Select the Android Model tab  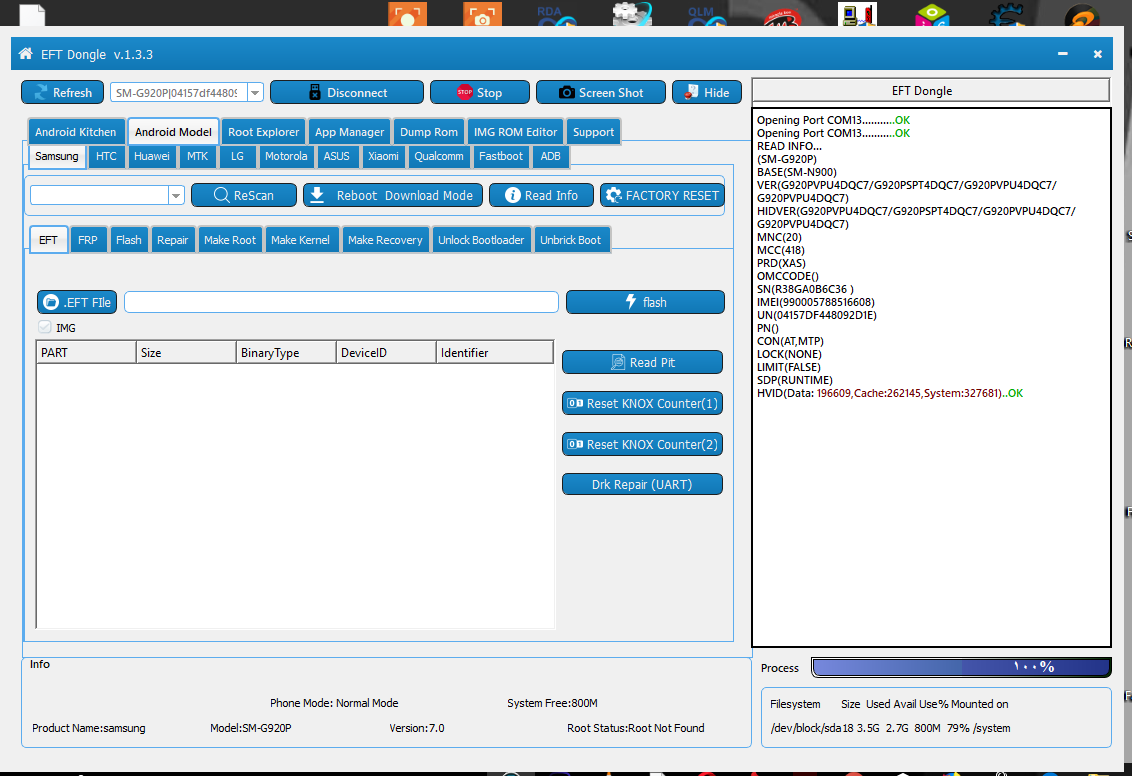coord(173,132)
